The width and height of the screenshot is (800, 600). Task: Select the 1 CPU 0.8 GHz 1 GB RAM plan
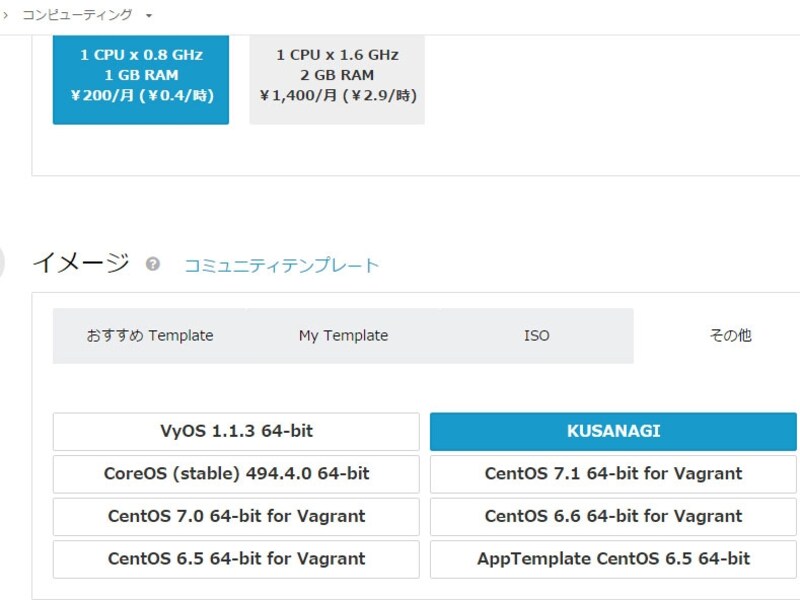tap(141, 76)
